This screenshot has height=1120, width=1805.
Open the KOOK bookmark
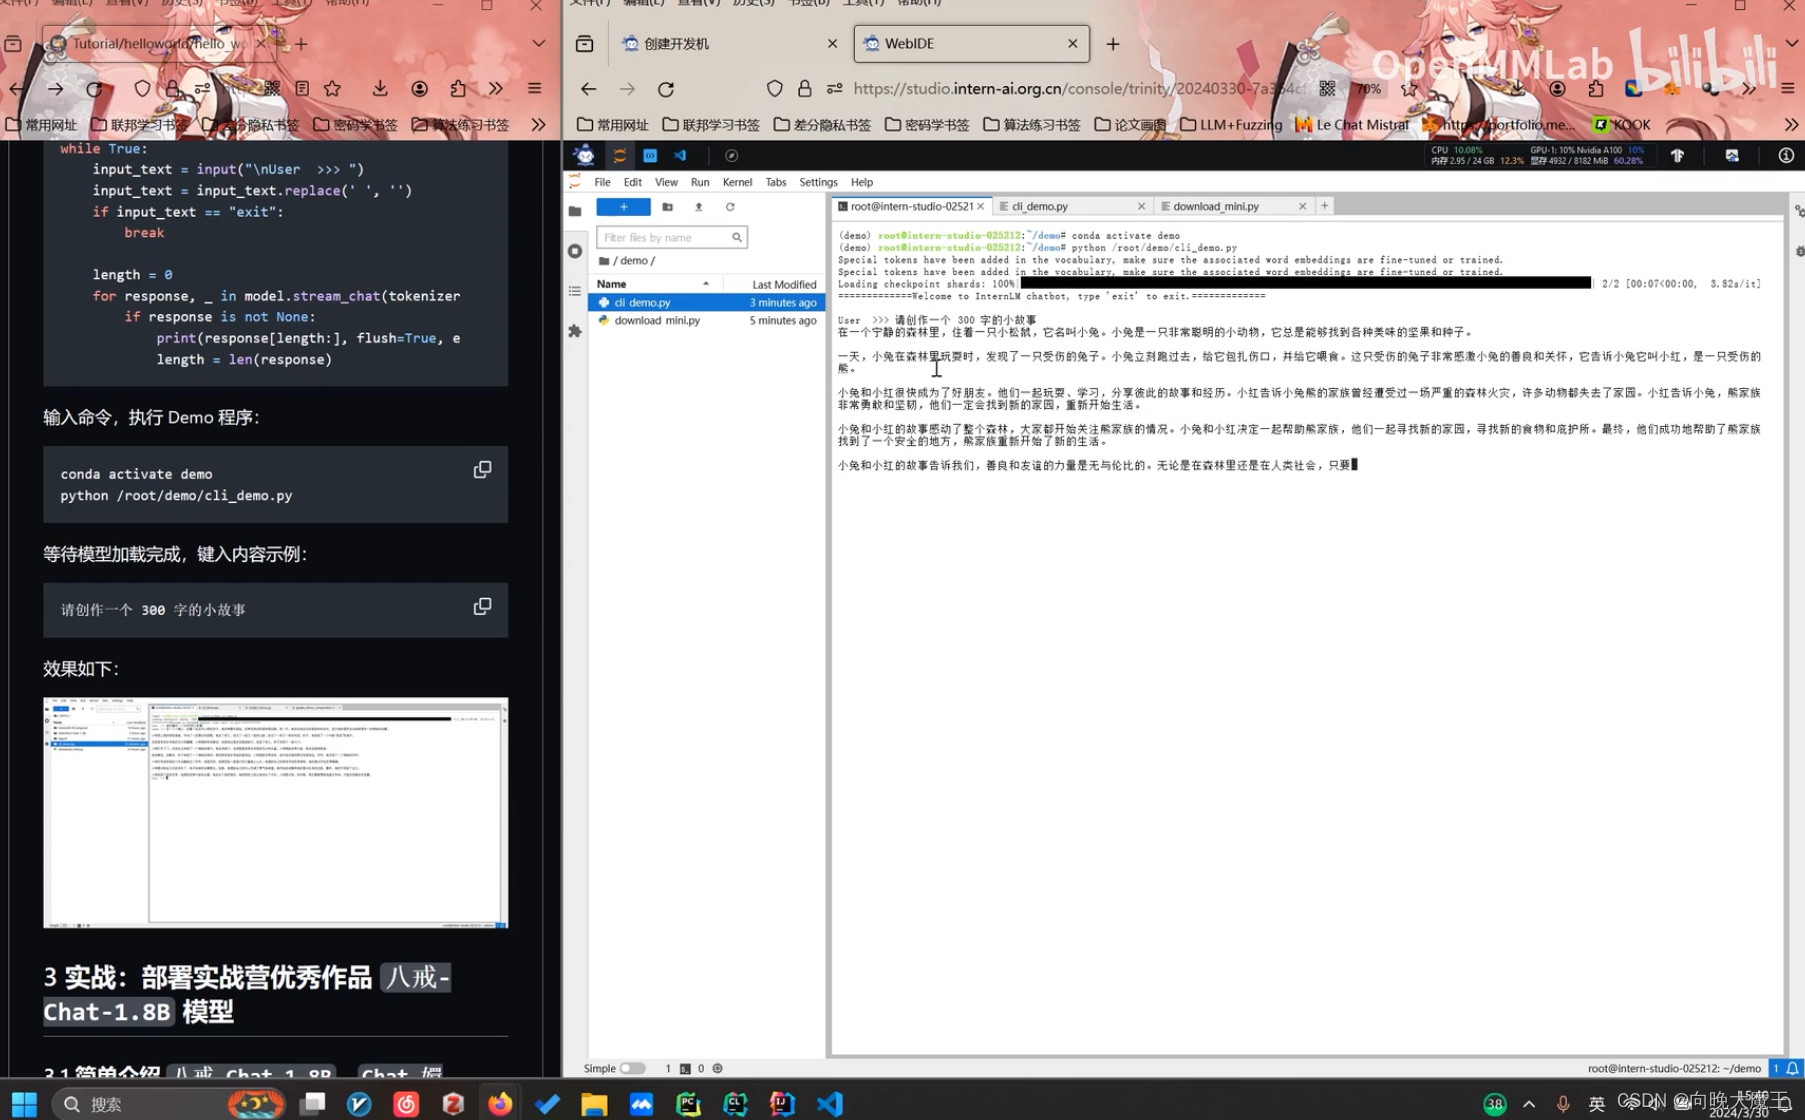pos(1622,125)
